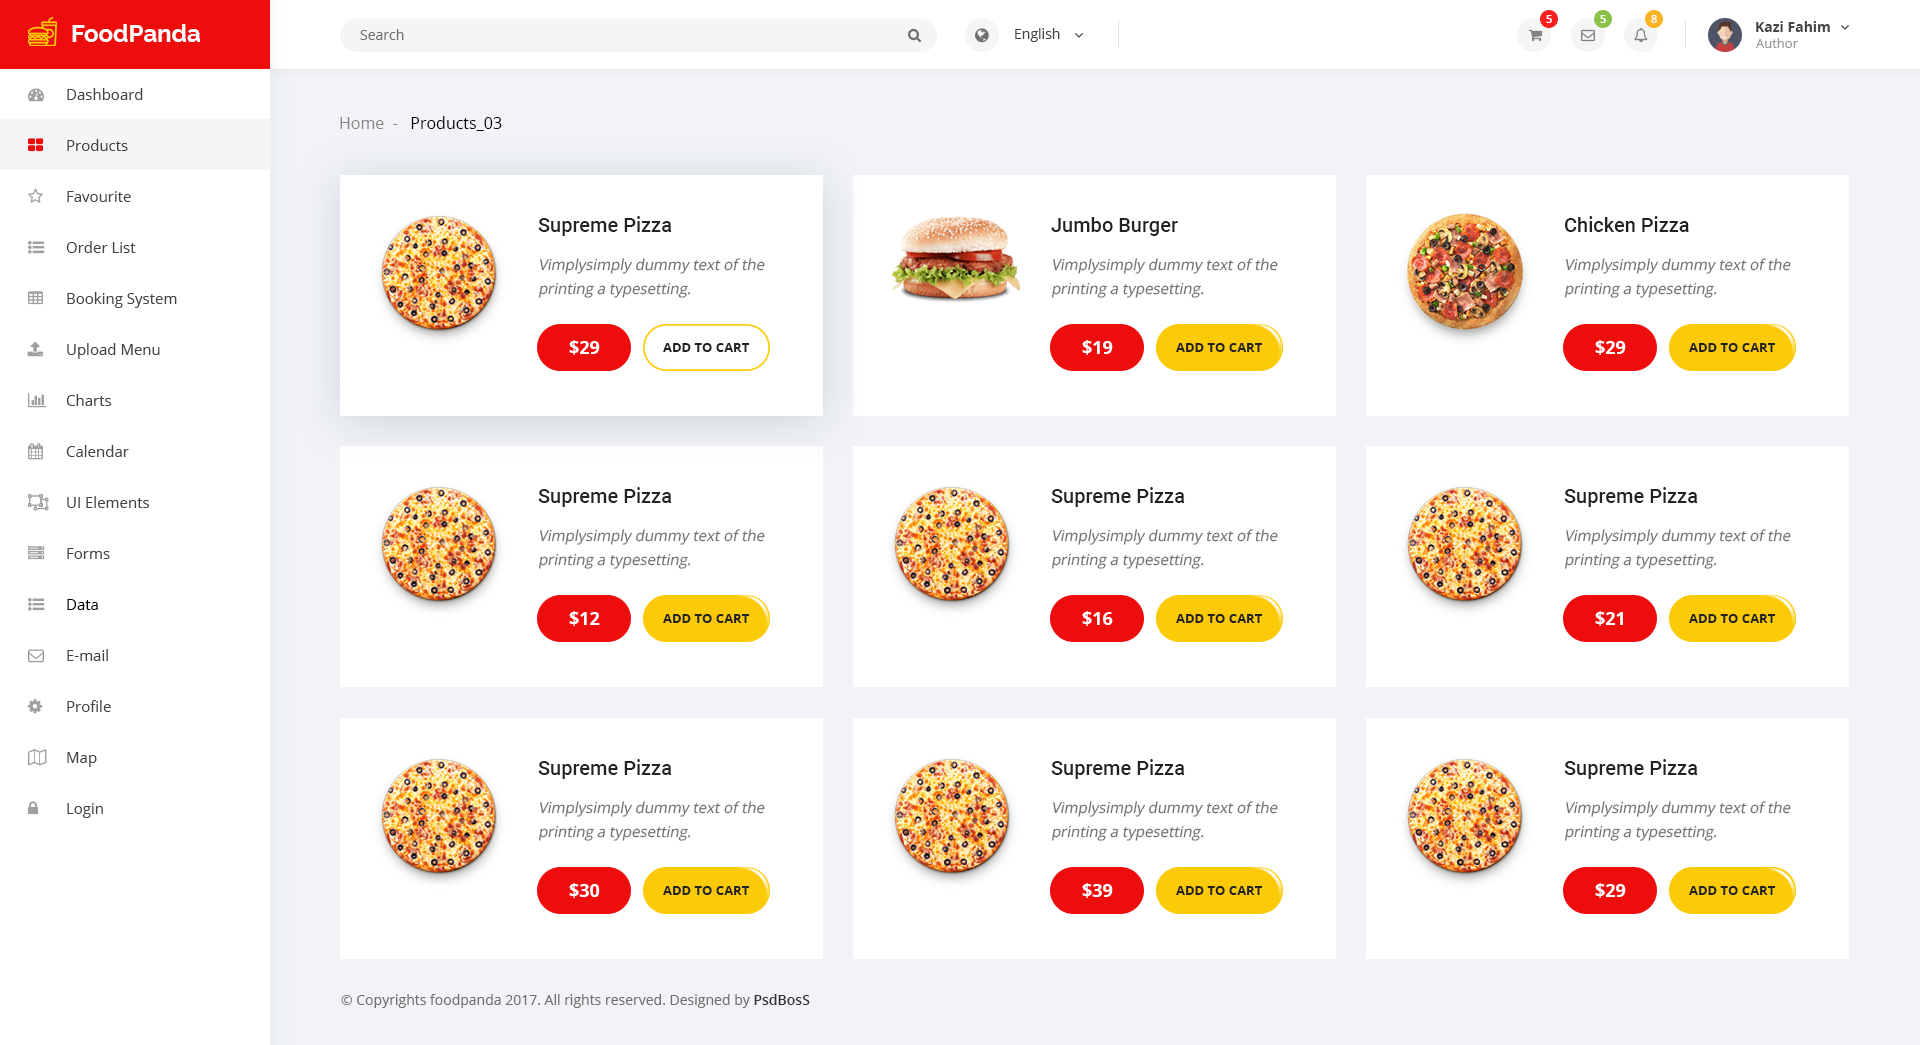Image resolution: width=1920 pixels, height=1045 pixels.
Task: Click the Booking System table icon
Action: pyautogui.click(x=36, y=298)
